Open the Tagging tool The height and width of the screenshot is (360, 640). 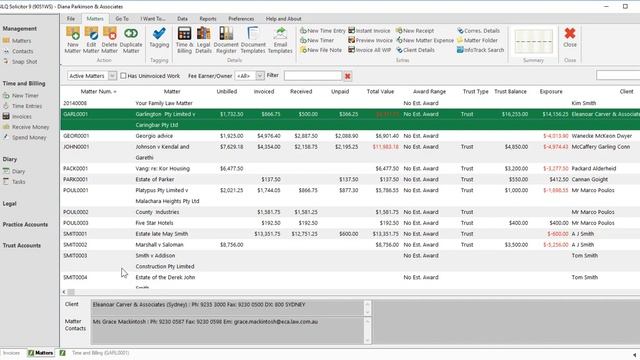(159, 38)
